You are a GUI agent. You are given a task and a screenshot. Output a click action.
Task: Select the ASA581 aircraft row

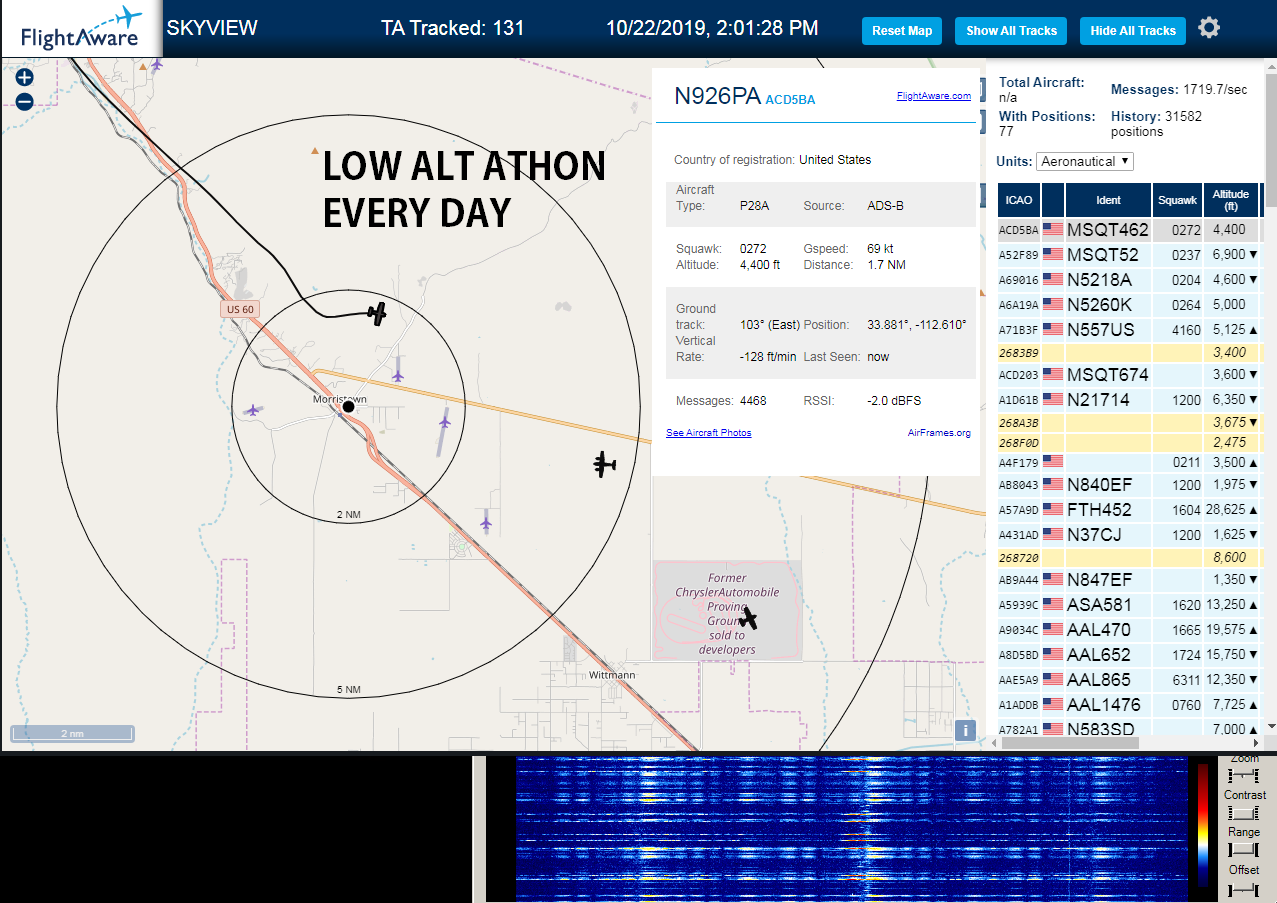click(x=1130, y=605)
